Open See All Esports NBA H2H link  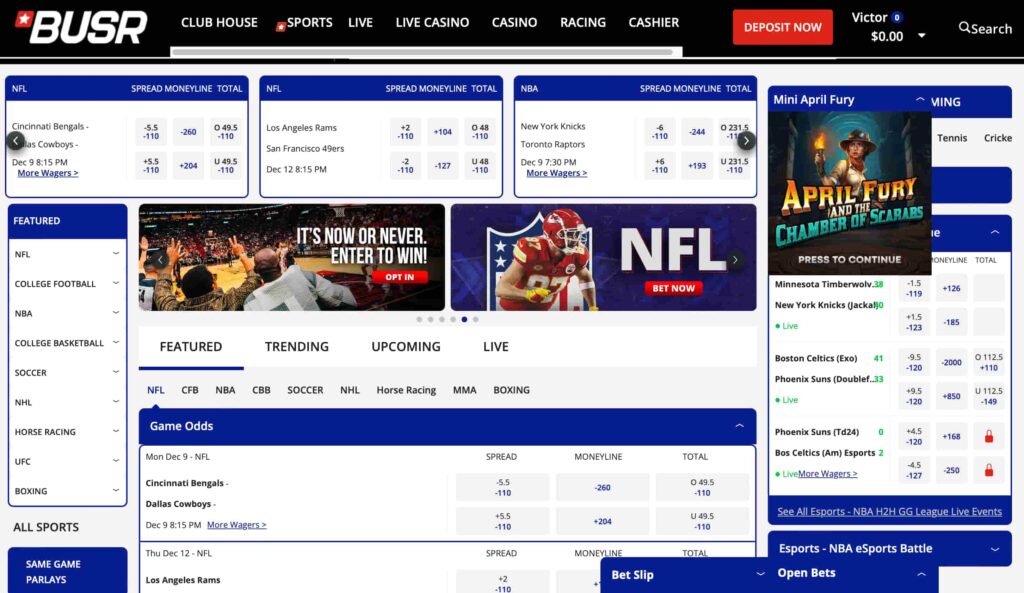click(889, 511)
